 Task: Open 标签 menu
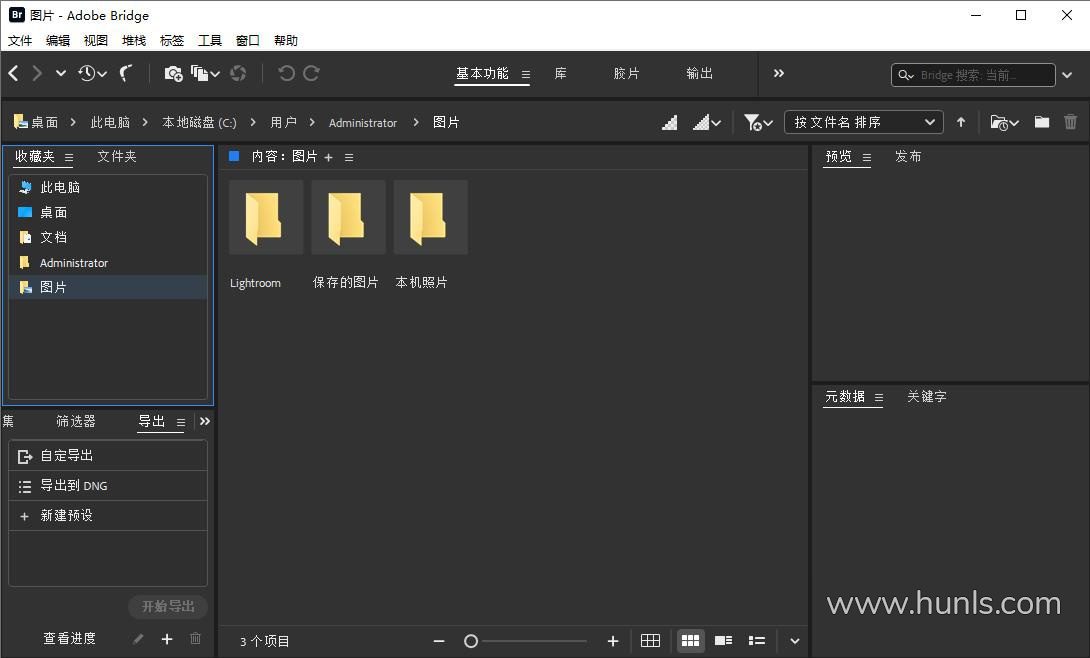click(x=172, y=40)
